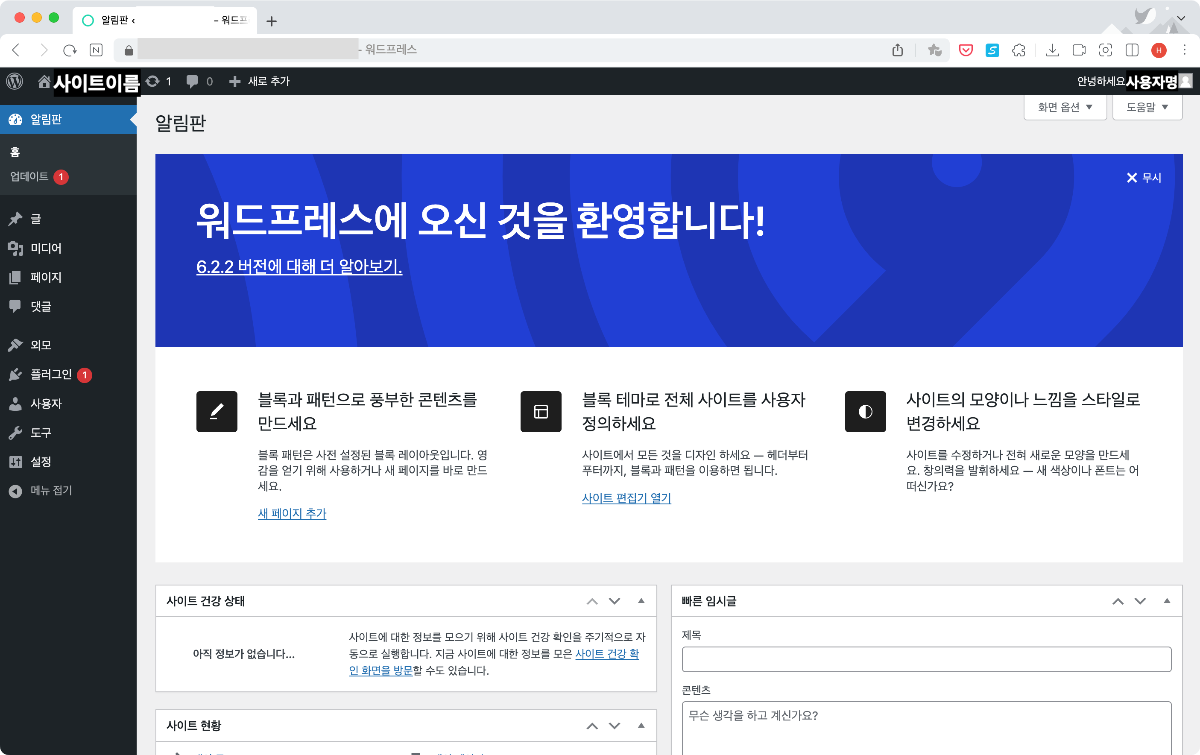This screenshot has width=1200, height=755.
Task: Click the share icon in address bar
Action: pyautogui.click(x=898, y=49)
